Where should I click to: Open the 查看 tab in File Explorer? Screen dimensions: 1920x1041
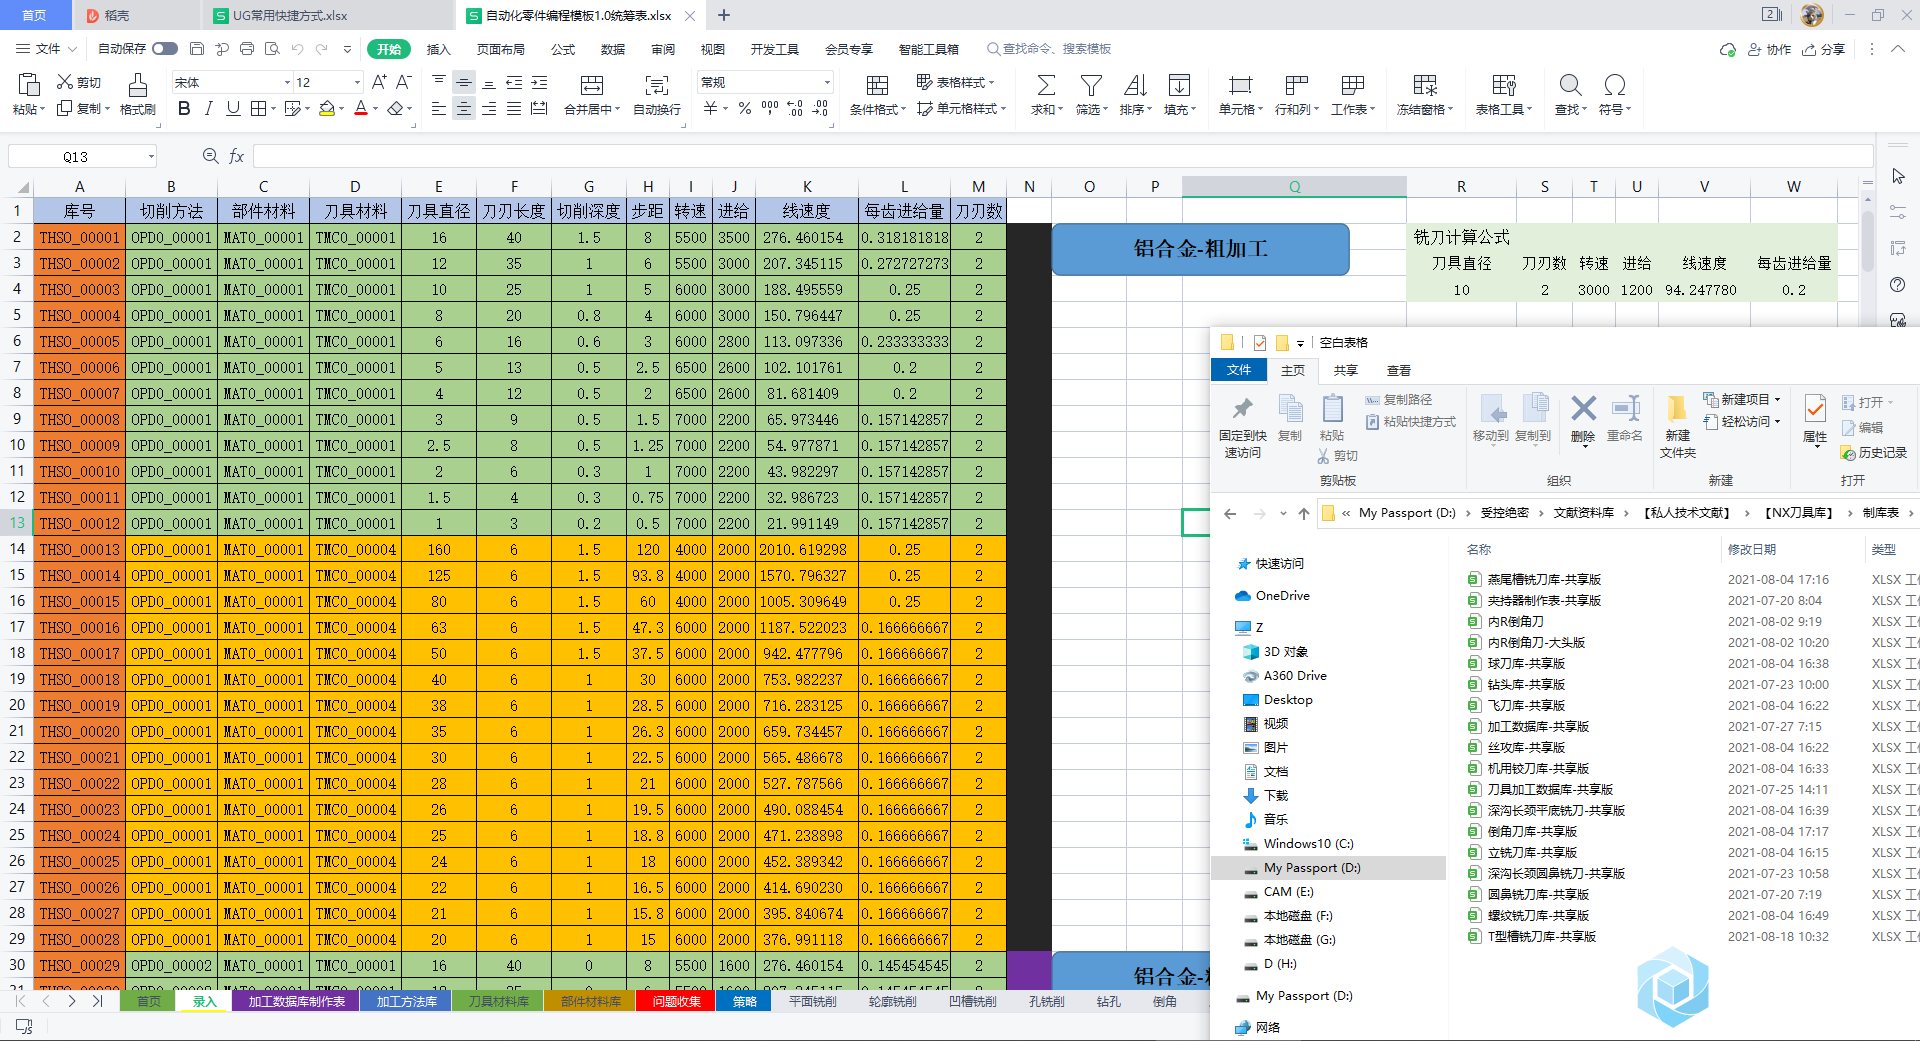point(1398,370)
